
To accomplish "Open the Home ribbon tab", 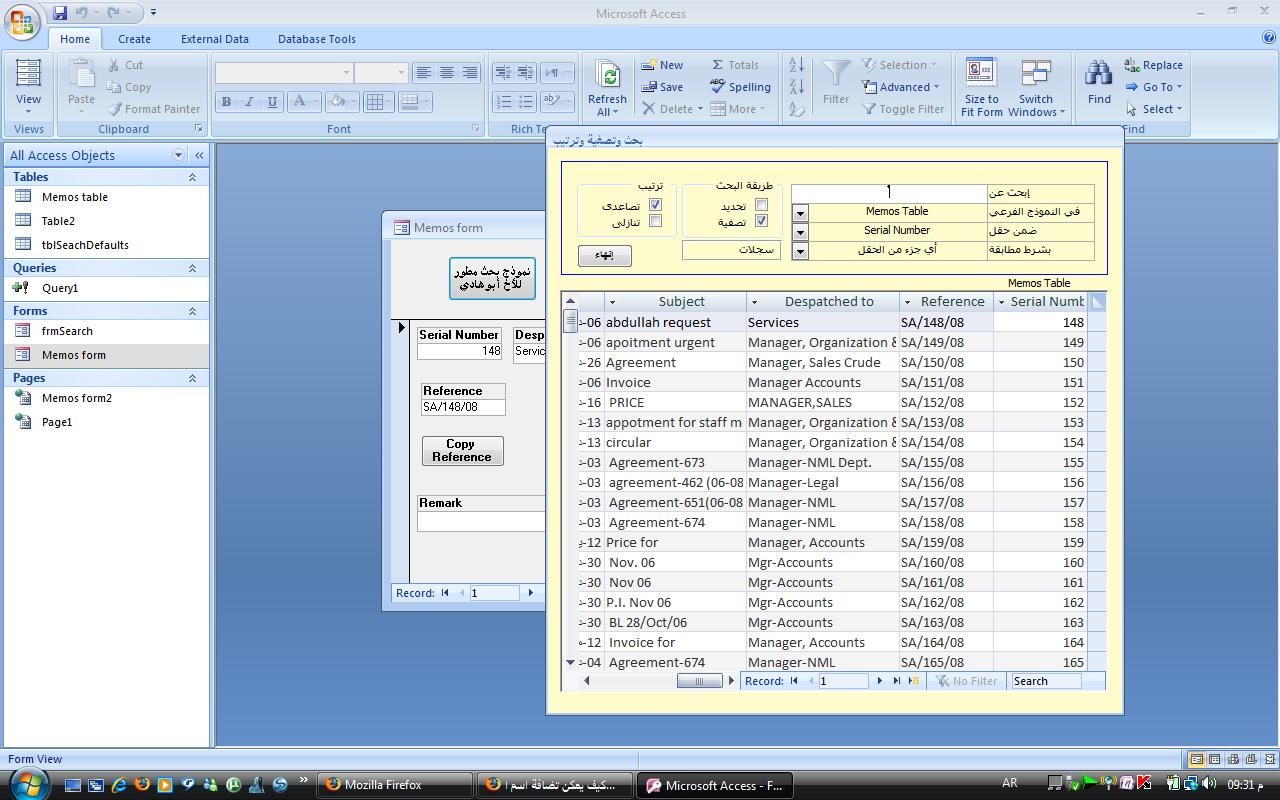I will tap(74, 39).
